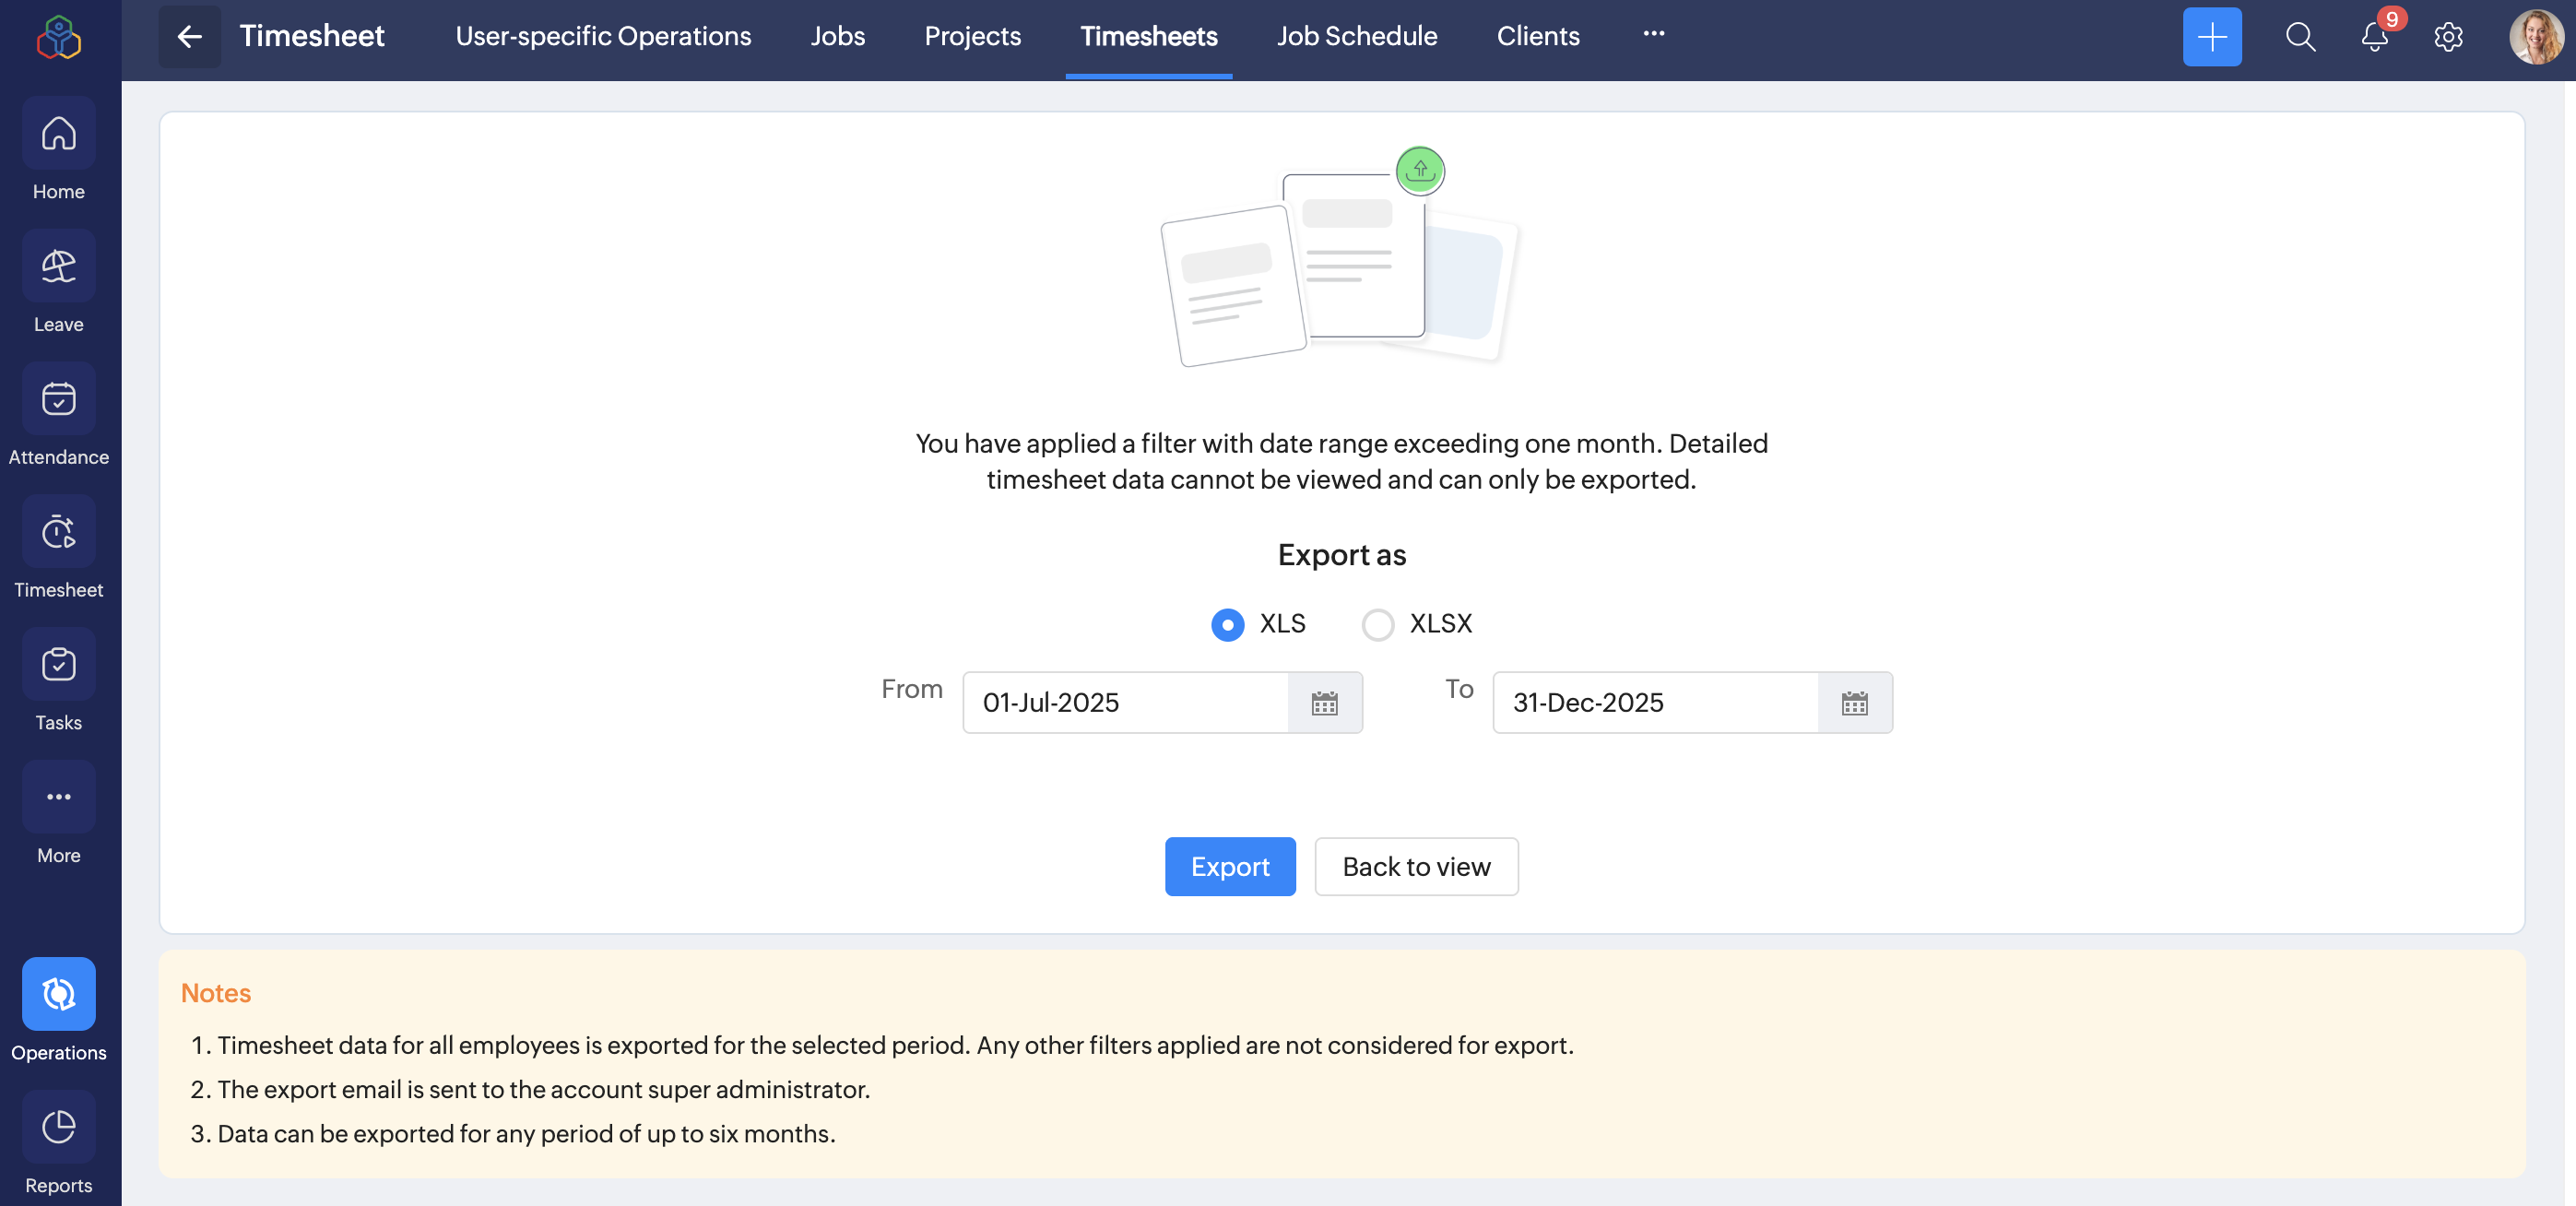Switch to the Projects tab
2576x1206 pixels.
[x=972, y=37]
